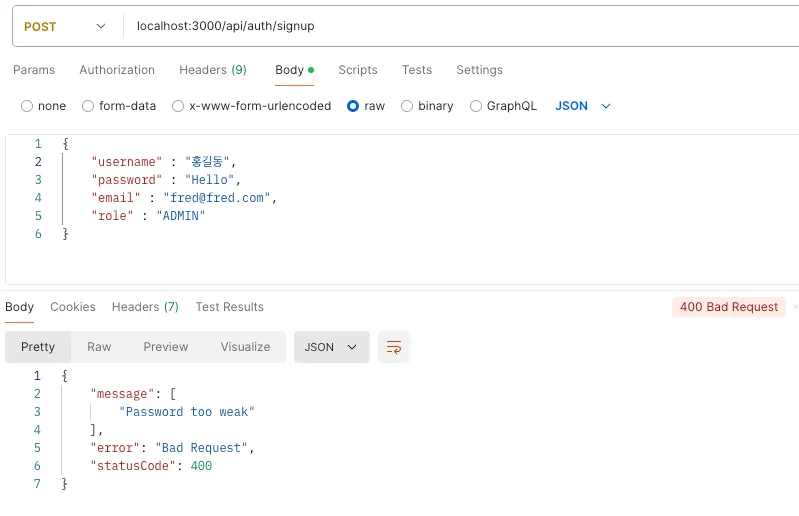Open the Authorization tab
Viewport: 799px width, 516px height.
click(117, 70)
